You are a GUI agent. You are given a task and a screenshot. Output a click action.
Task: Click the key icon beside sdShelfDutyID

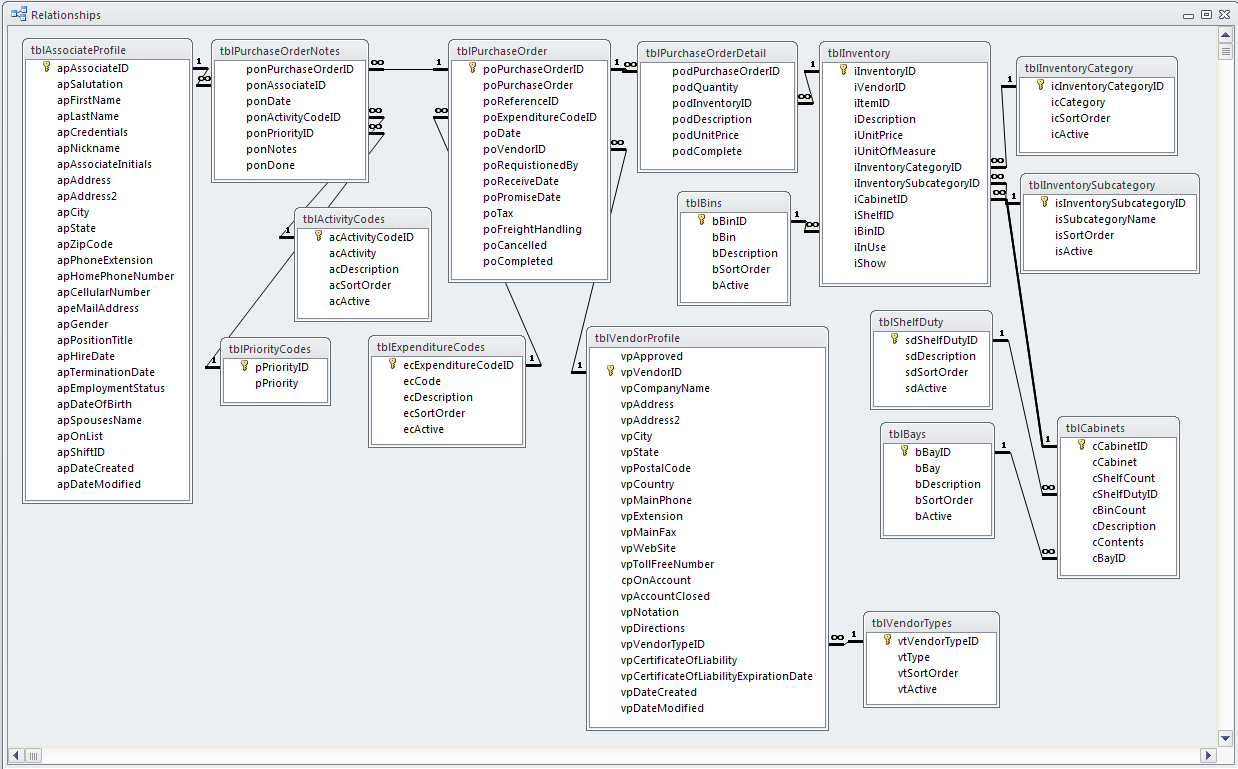pos(892,339)
